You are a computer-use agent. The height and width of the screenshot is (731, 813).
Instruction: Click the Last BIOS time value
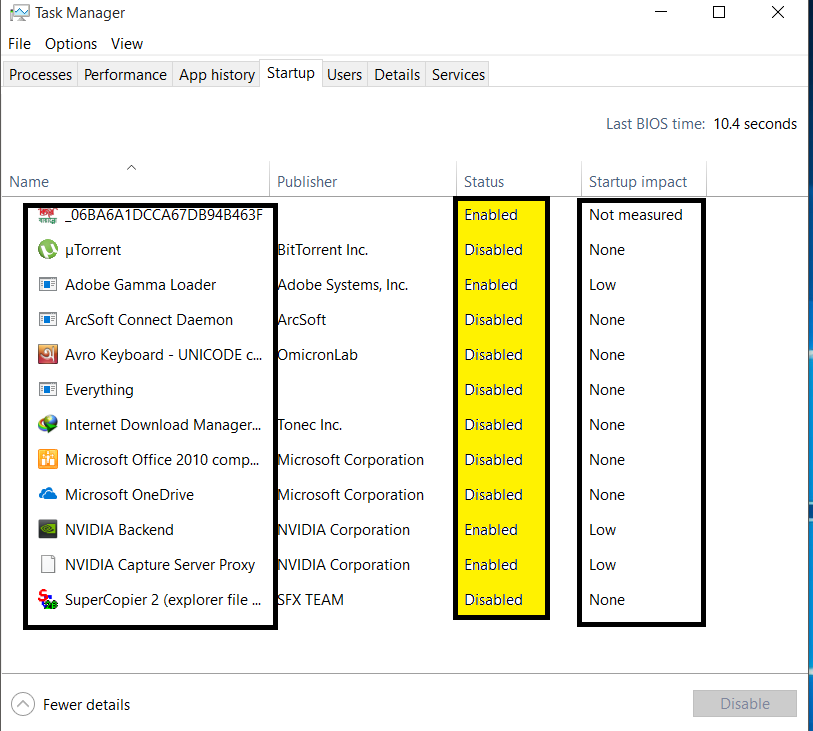tap(755, 124)
